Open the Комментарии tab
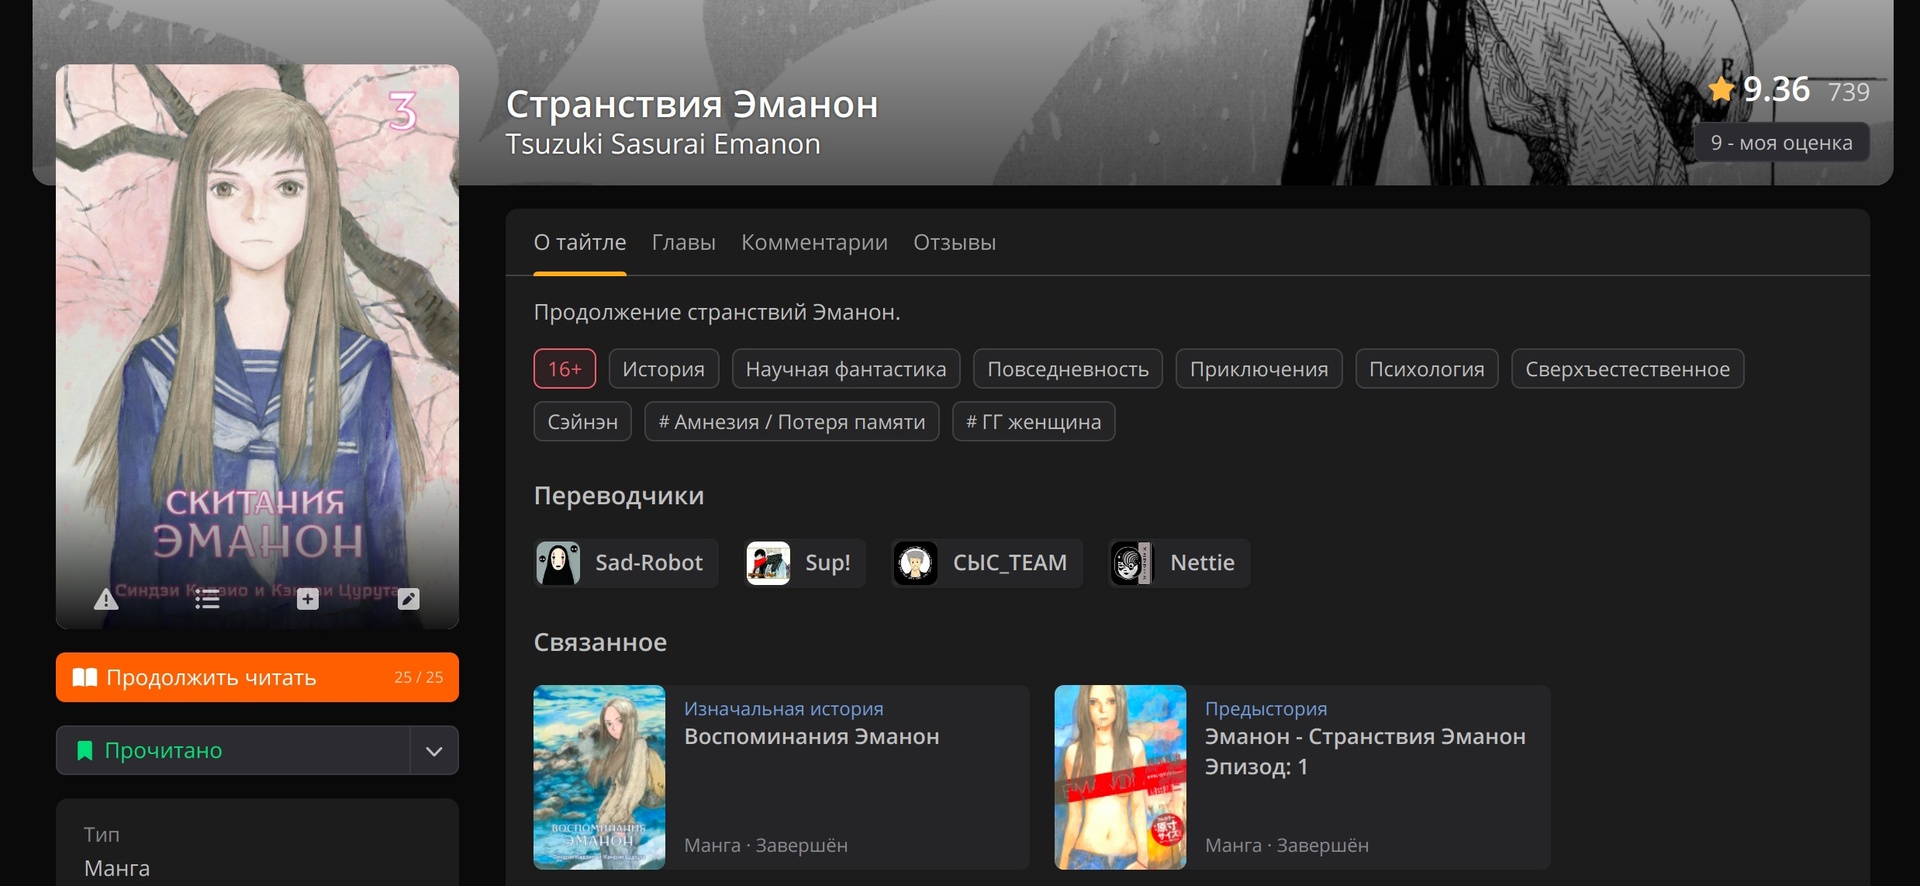 click(x=814, y=243)
